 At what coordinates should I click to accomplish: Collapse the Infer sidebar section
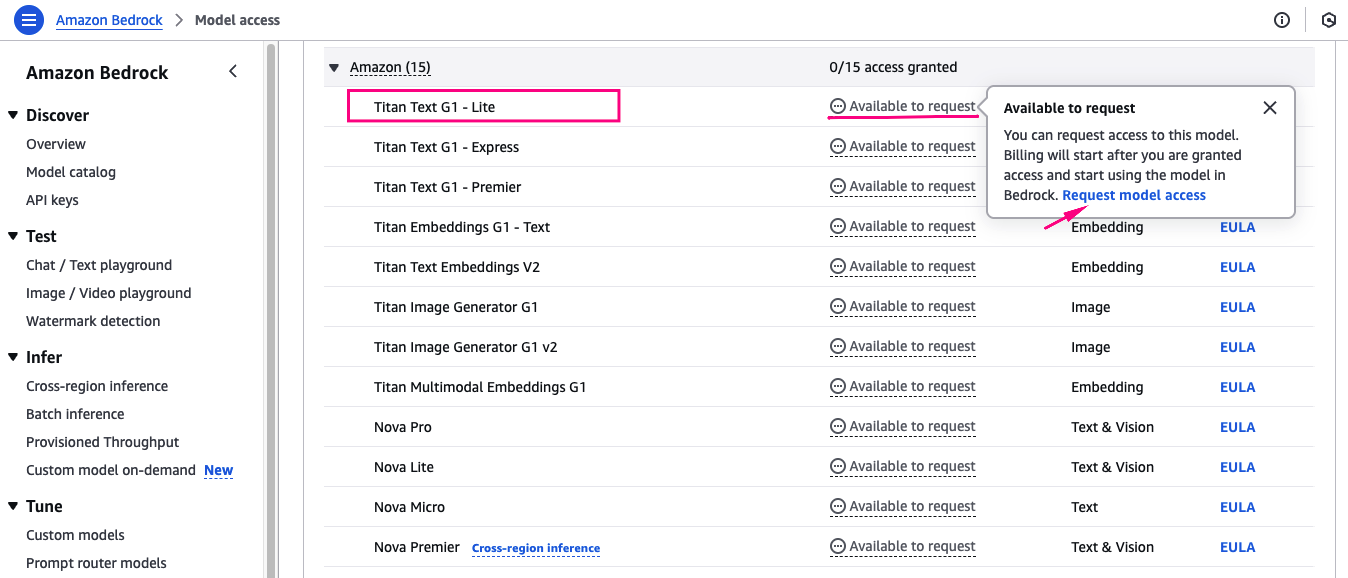point(13,357)
